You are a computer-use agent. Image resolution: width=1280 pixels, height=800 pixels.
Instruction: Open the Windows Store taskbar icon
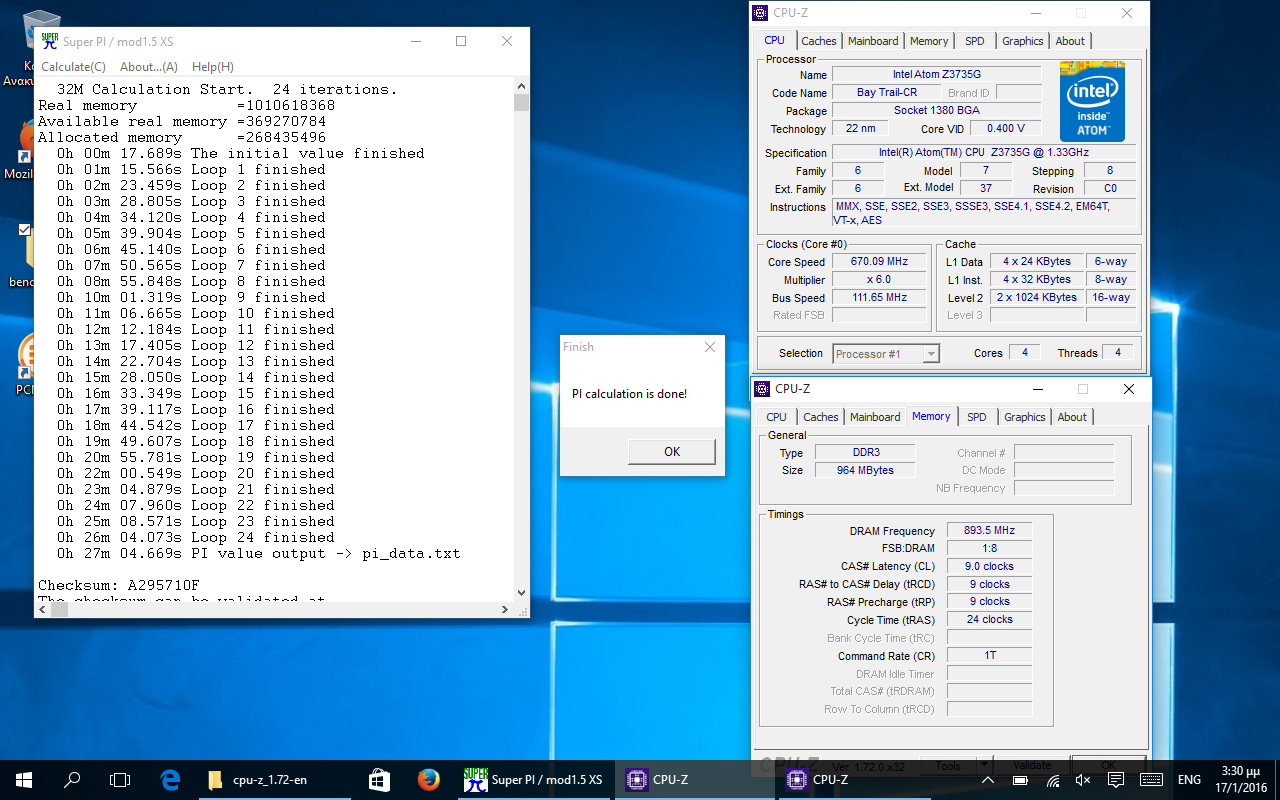click(379, 780)
